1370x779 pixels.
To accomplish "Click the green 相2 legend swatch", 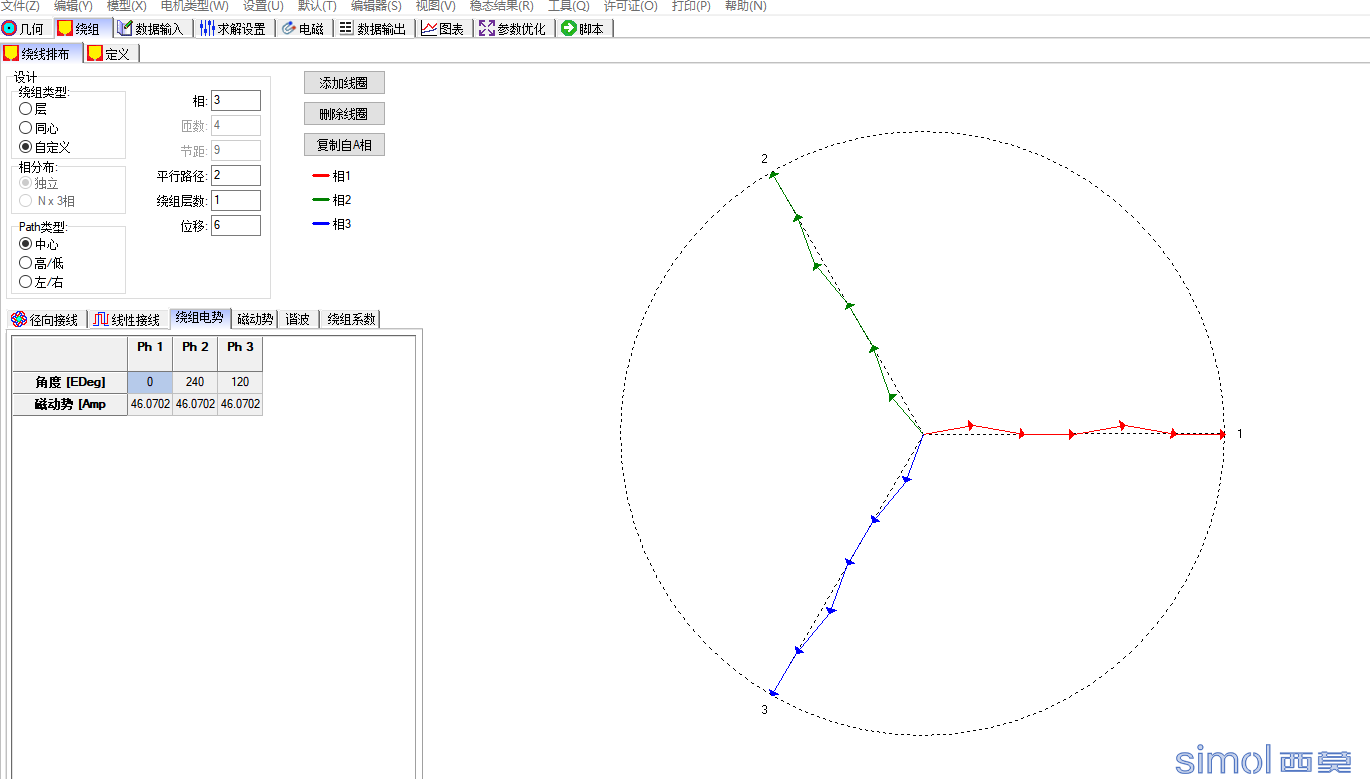I will tap(320, 200).
